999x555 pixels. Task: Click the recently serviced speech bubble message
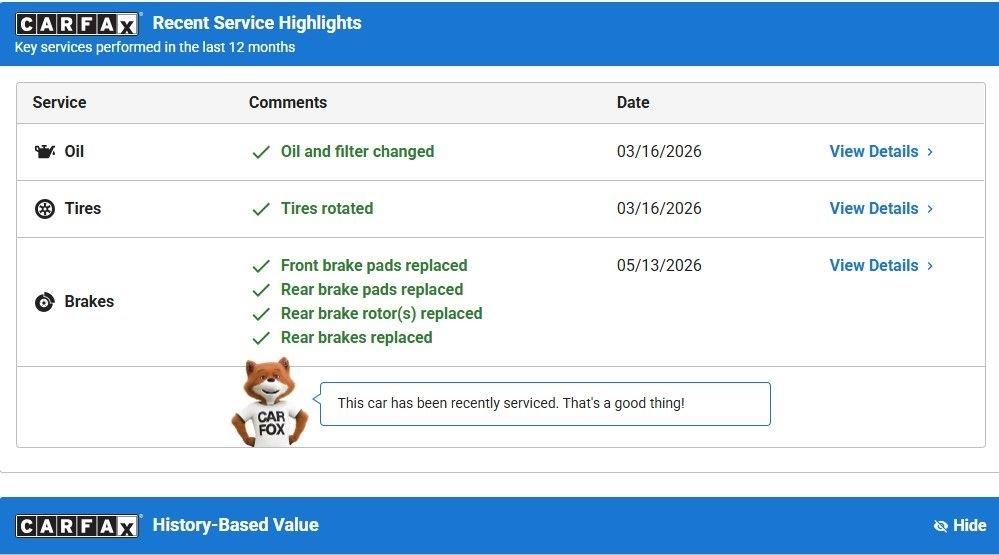click(545, 404)
